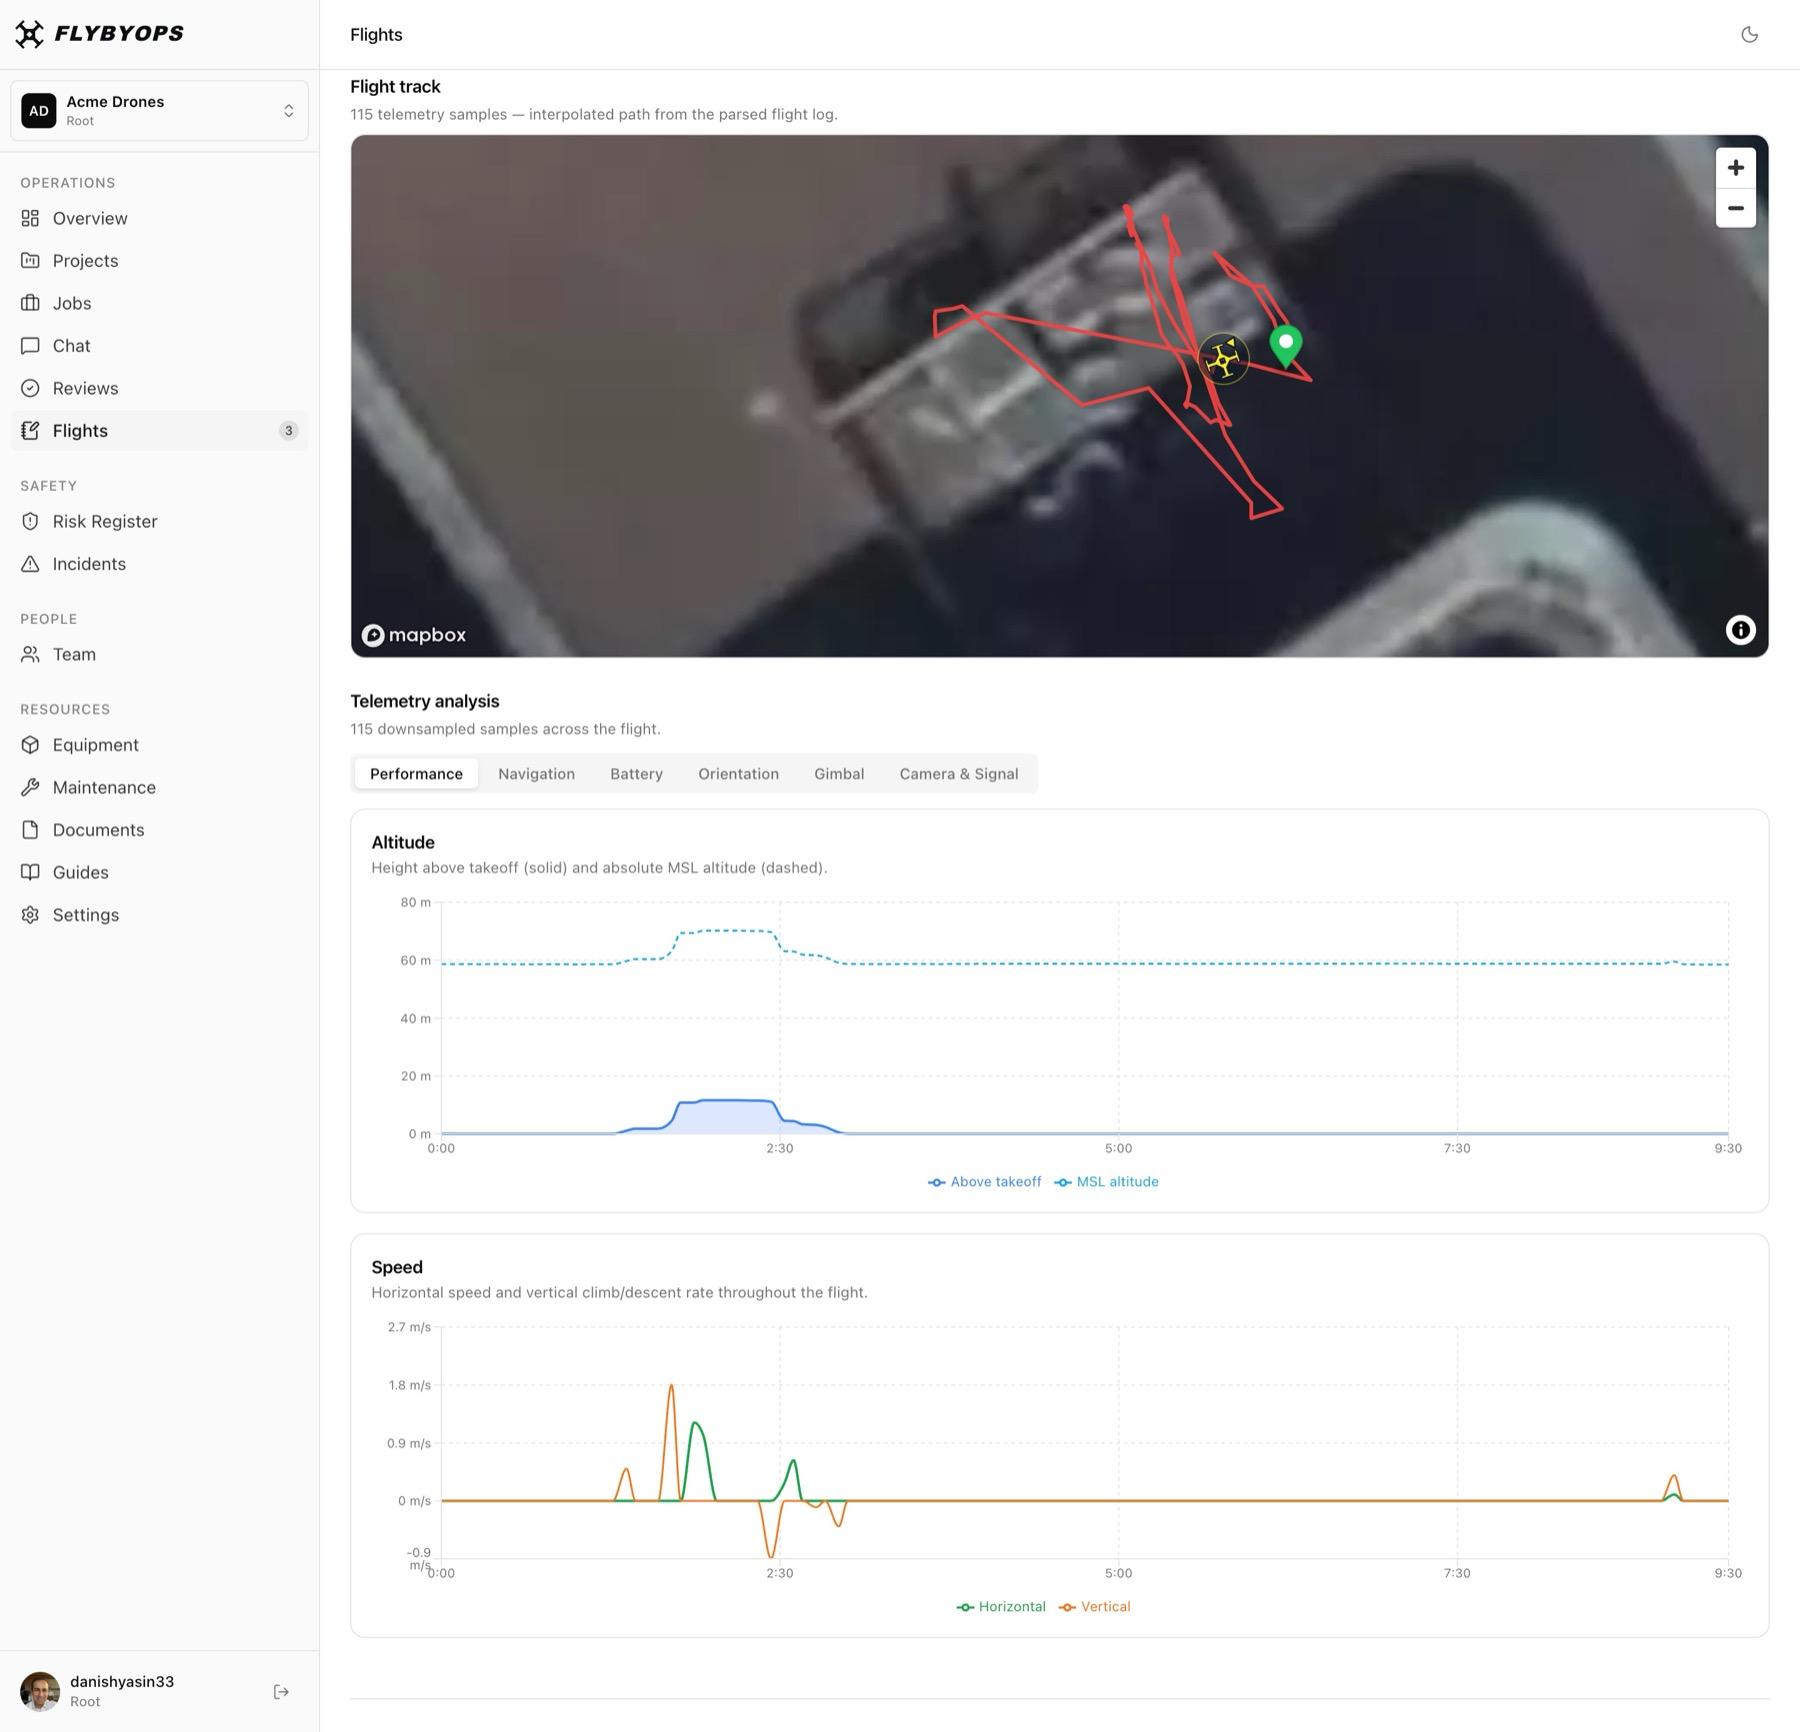Go to Risk Register page
The image size is (1800, 1732).
[x=159, y=522]
